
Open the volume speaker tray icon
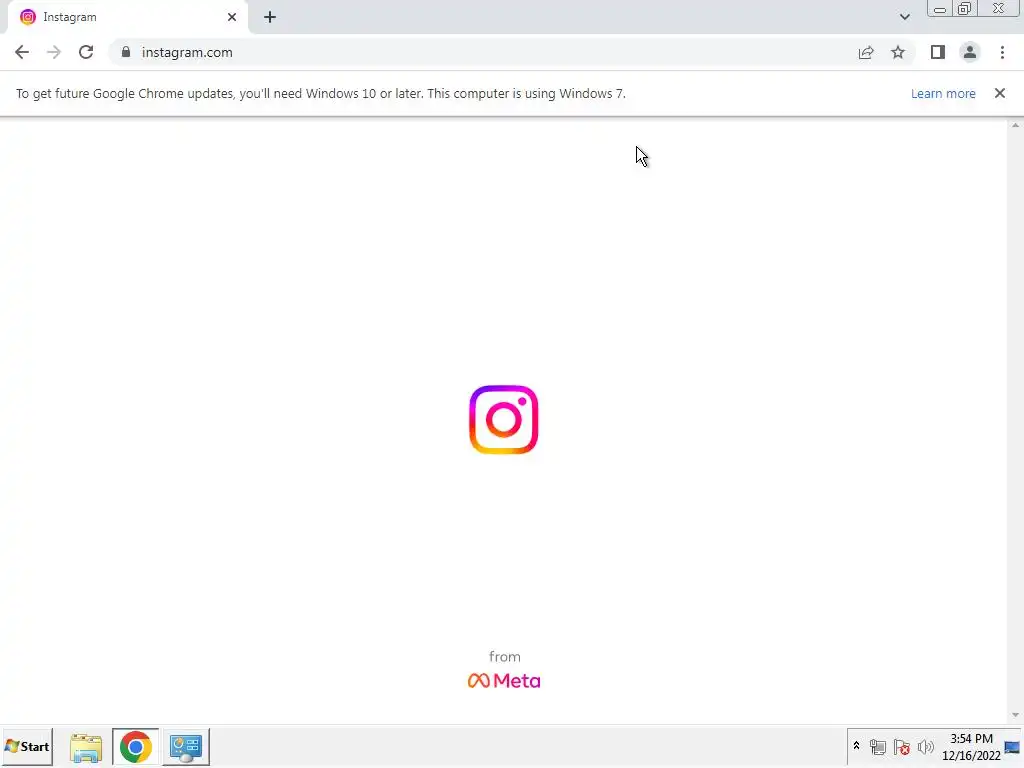(925, 746)
